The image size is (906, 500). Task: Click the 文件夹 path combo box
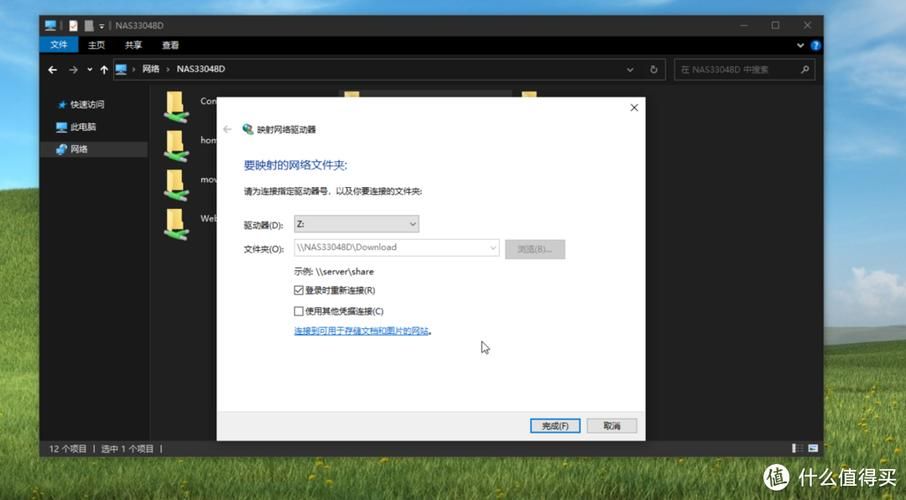tap(397, 247)
